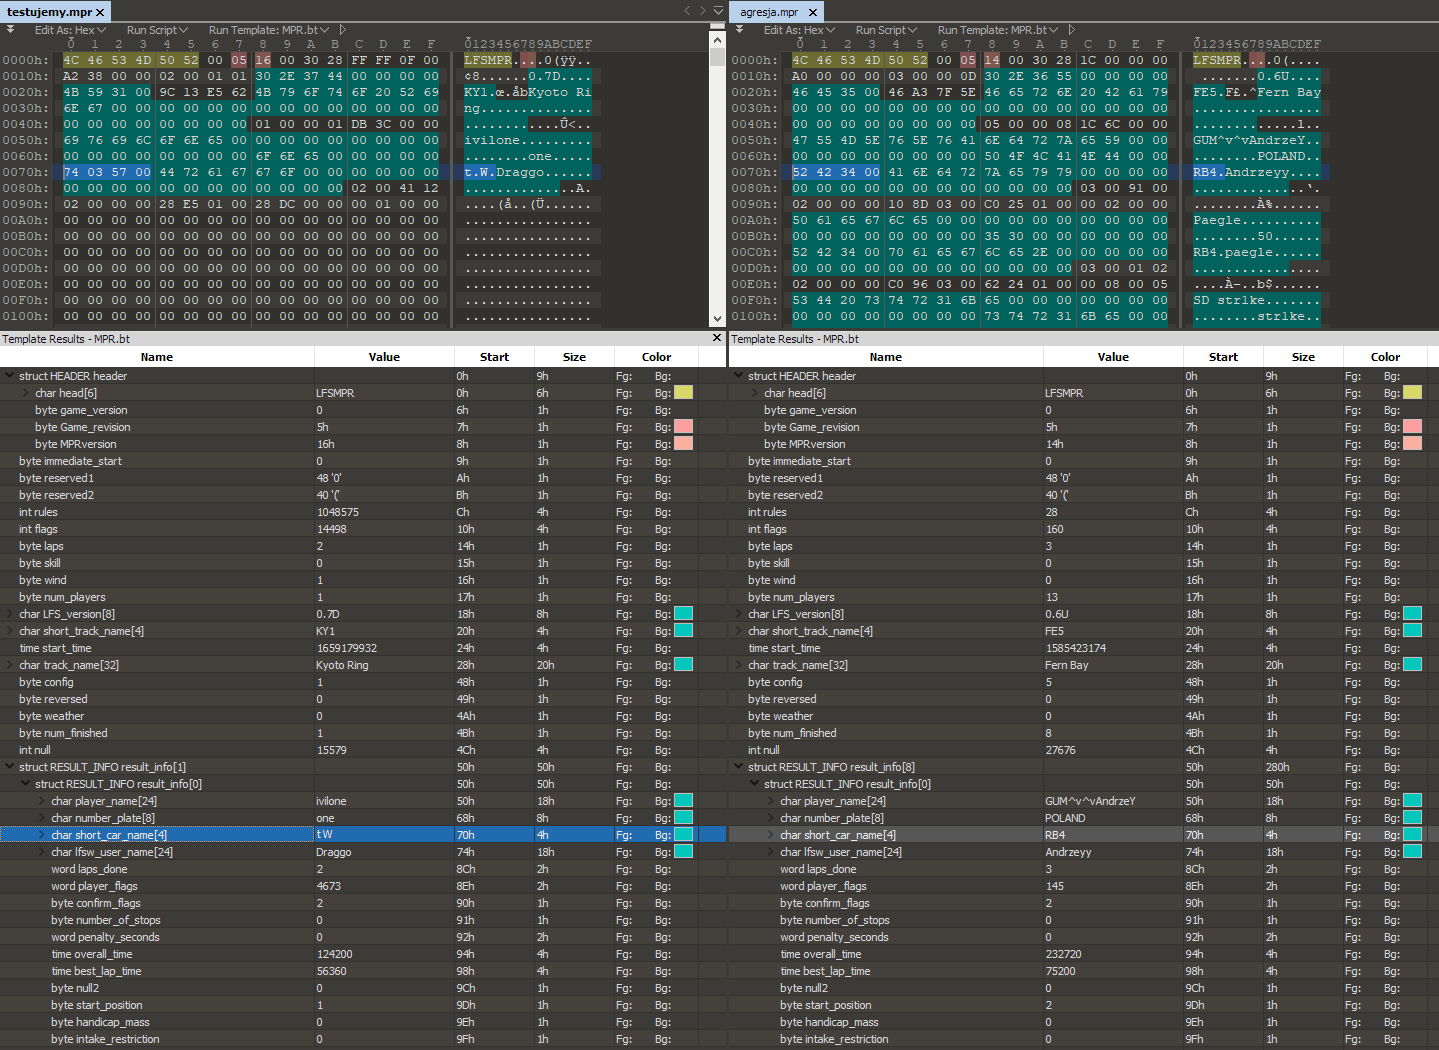Sort right results by Size column
Image resolution: width=1439 pixels, height=1050 pixels.
(x=1303, y=357)
